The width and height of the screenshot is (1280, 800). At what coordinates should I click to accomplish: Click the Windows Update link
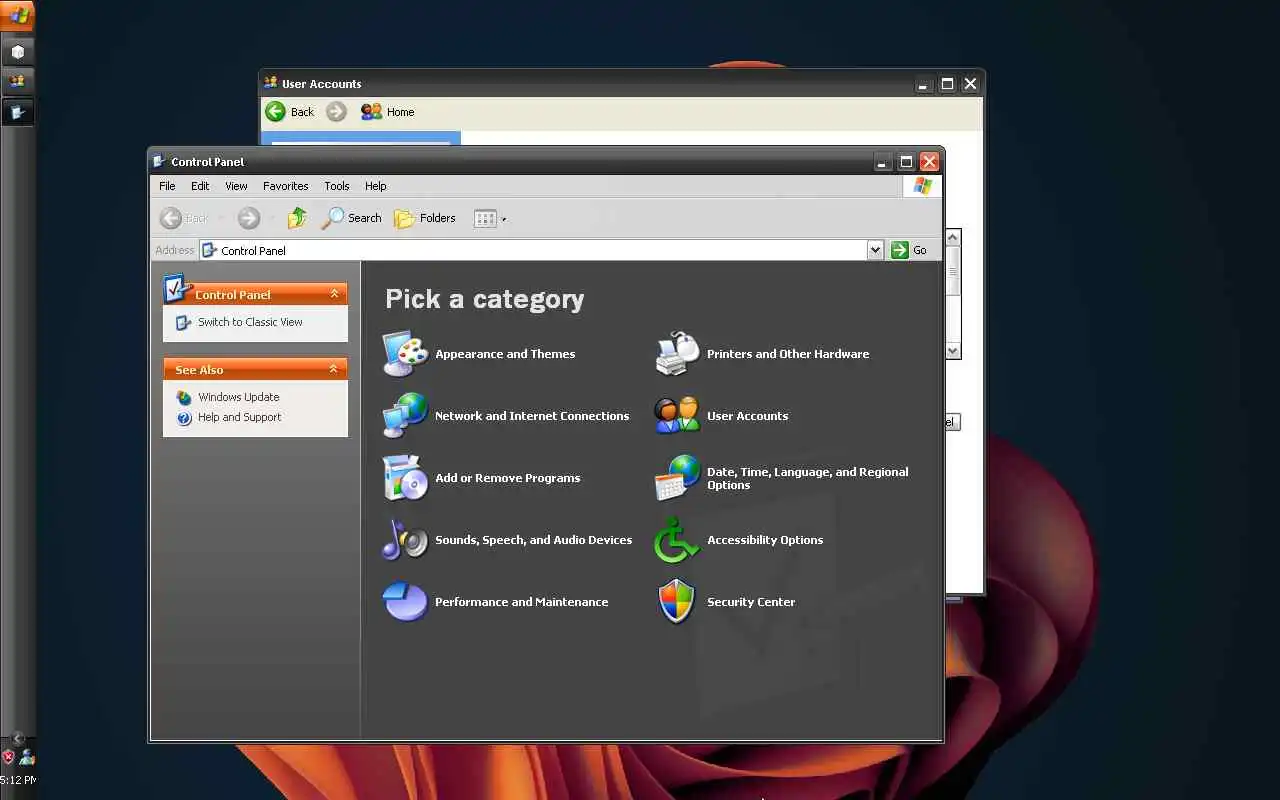[x=238, y=397]
